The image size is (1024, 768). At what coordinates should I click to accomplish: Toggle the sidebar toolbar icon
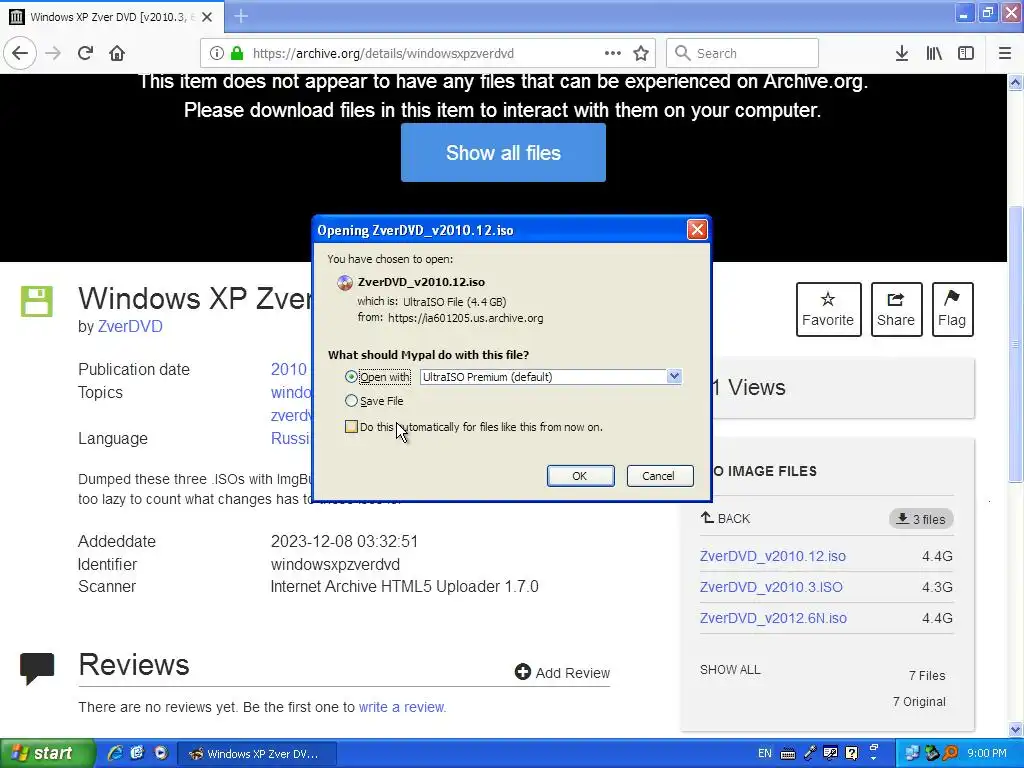(x=966, y=54)
